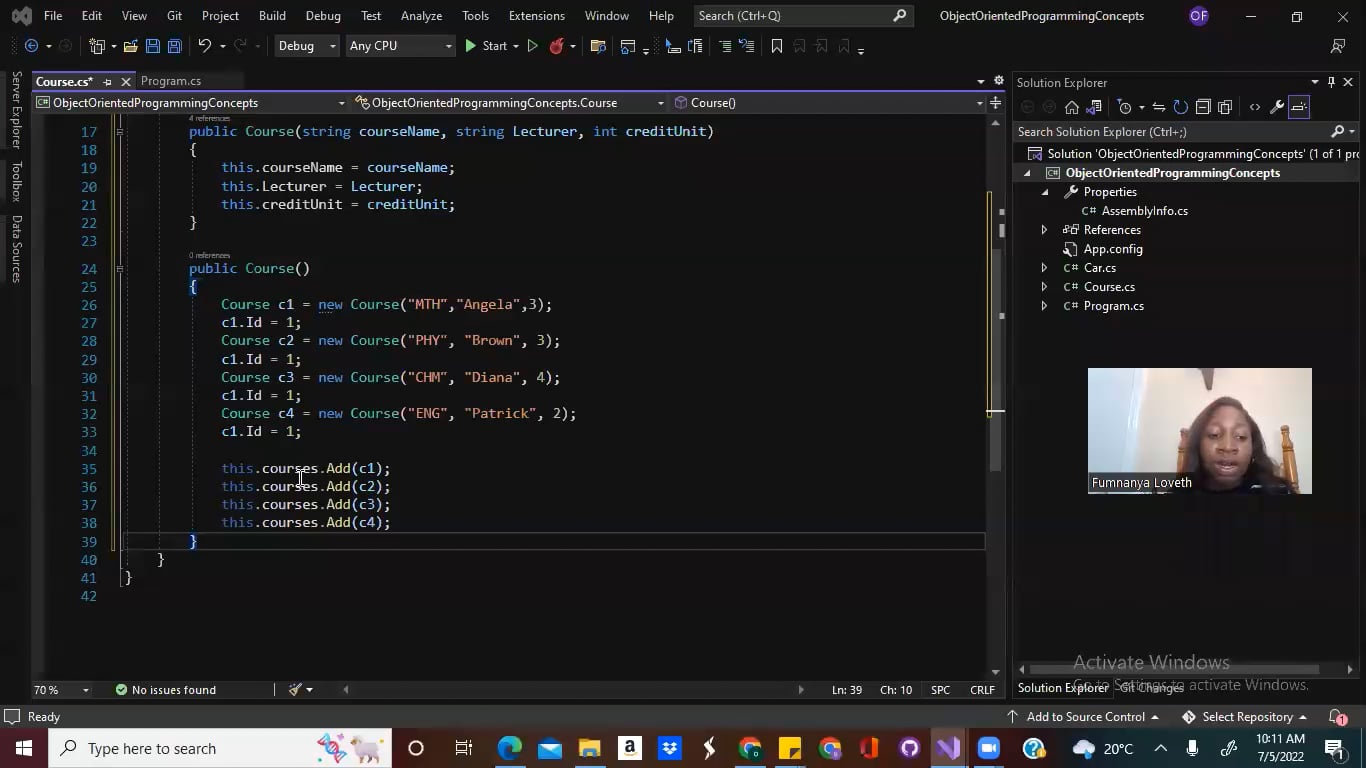Open the Server Explorer side tab

click(x=16, y=110)
